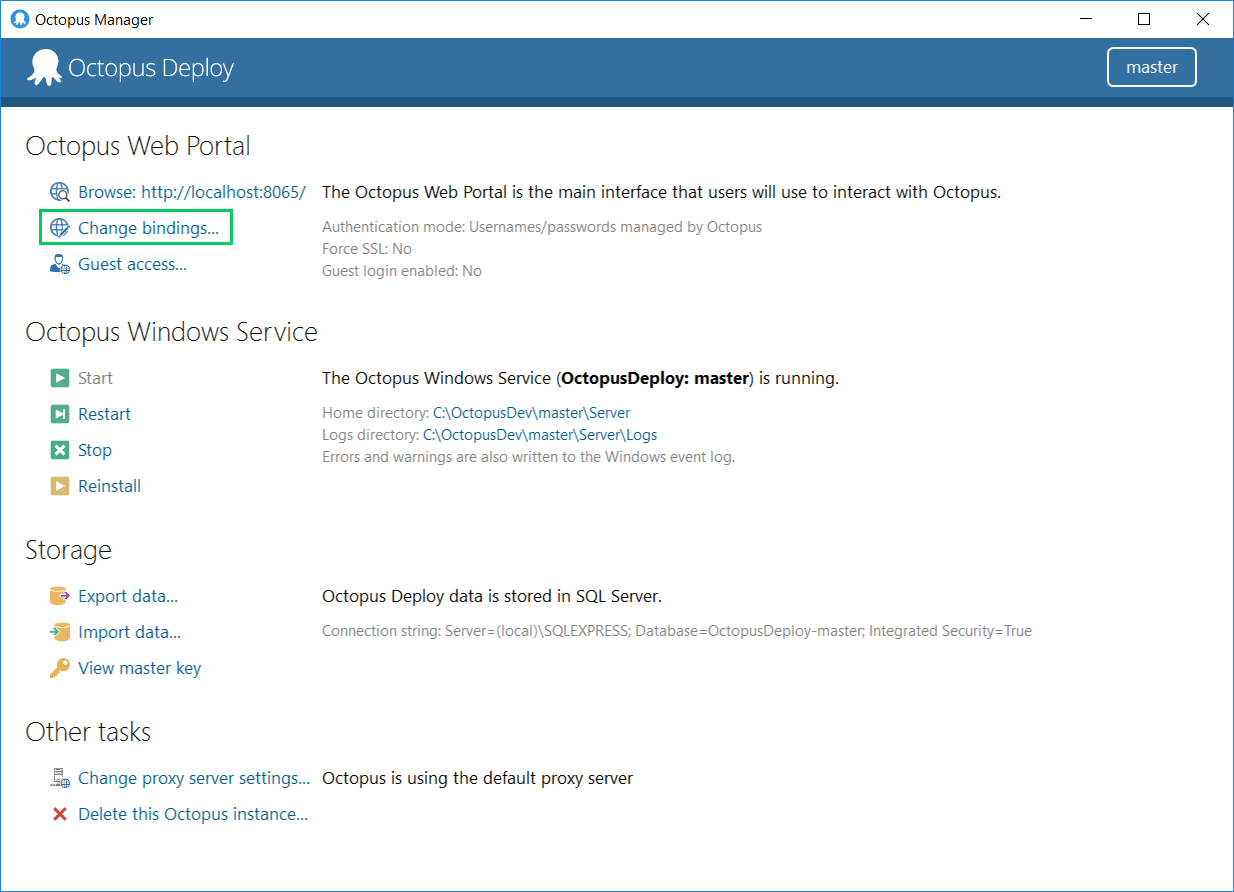This screenshot has width=1234, height=892.
Task: Restart the Octopus Windows Service
Action: [104, 414]
